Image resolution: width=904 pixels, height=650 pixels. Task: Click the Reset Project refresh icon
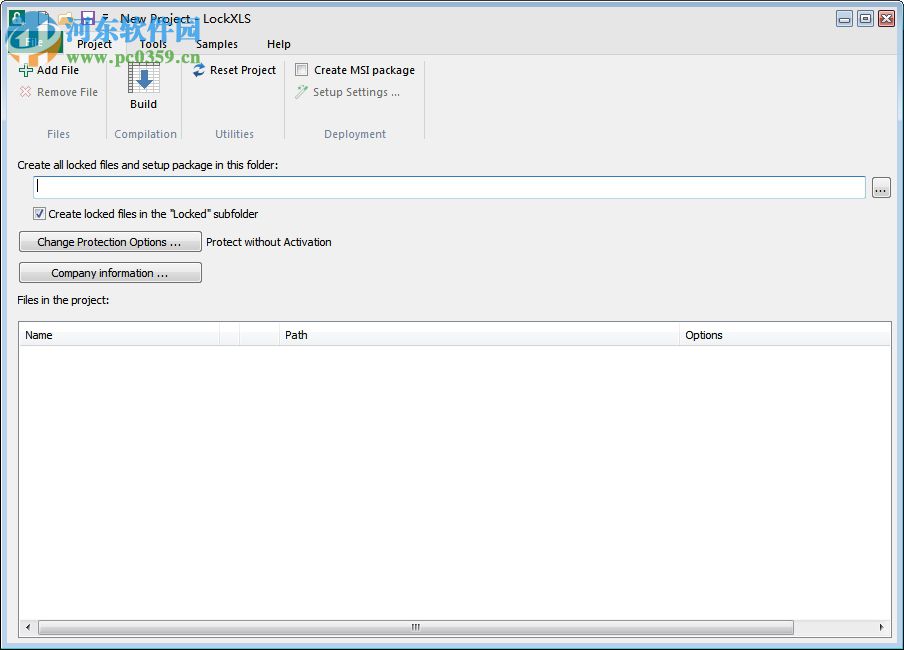(x=199, y=70)
